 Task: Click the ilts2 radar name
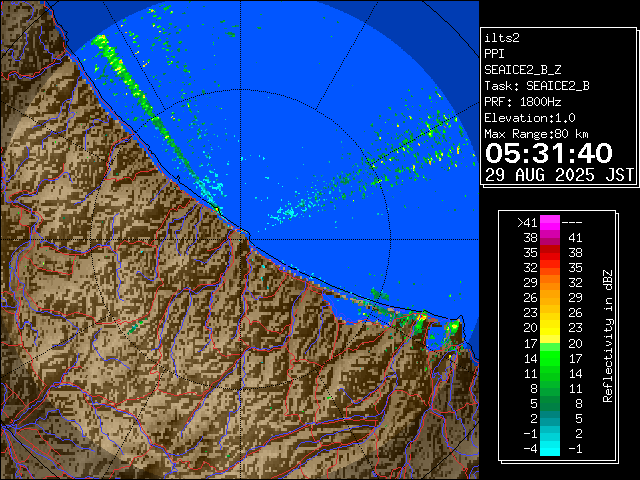pos(501,37)
